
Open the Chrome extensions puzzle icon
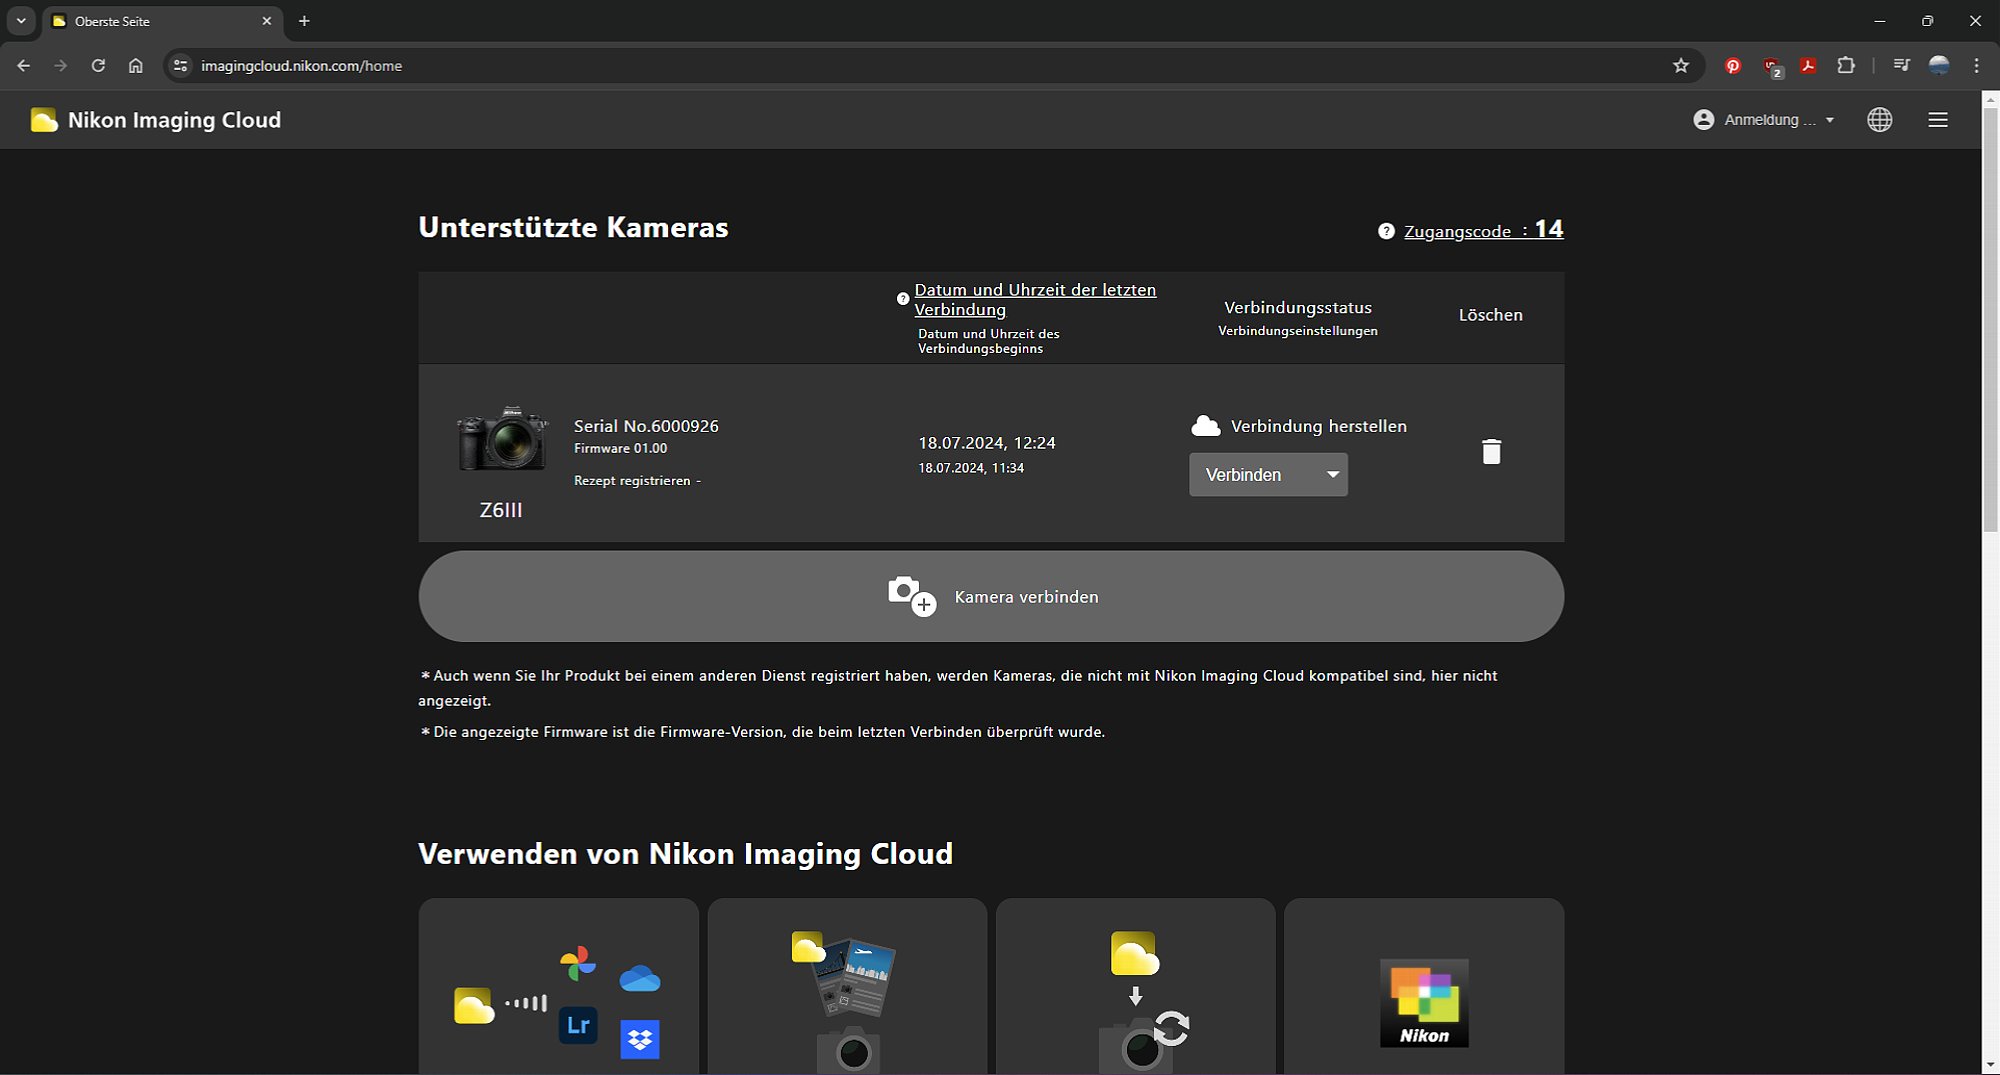[x=1846, y=66]
